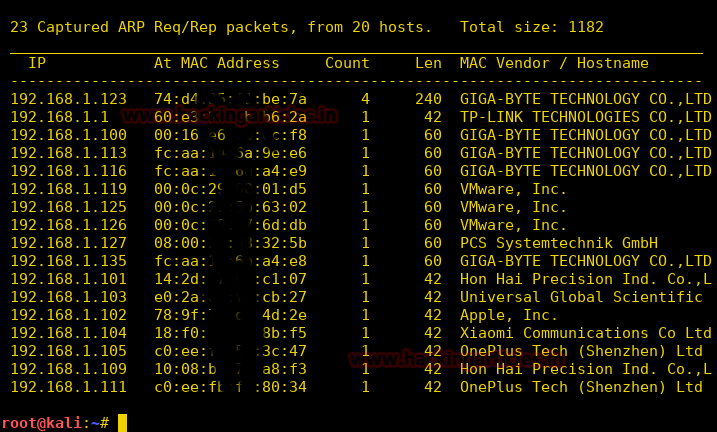
Task: Click PCS Systemtechnik GmbH vendor
Action: click(559, 243)
